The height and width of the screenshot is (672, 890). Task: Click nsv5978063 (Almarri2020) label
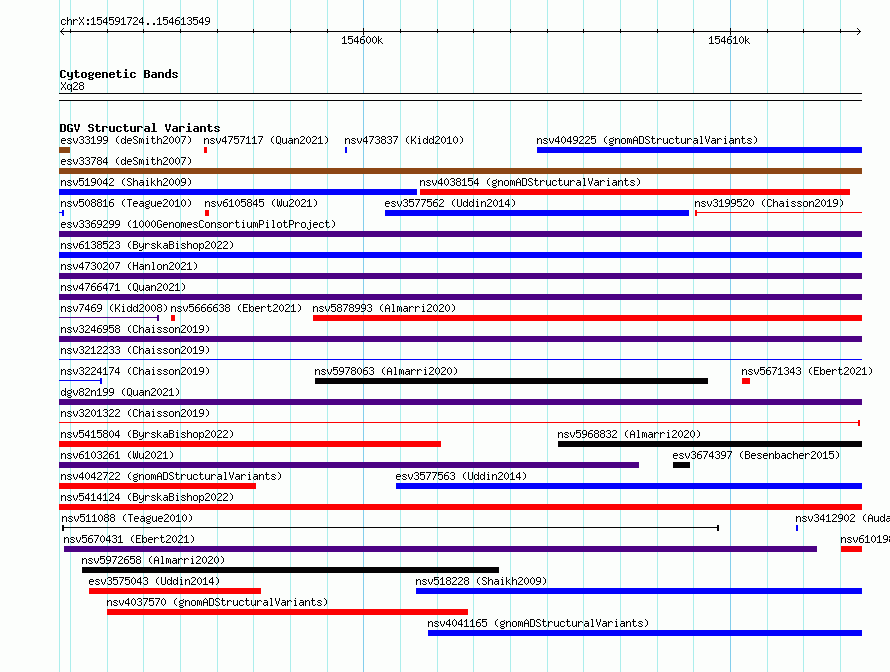[386, 371]
